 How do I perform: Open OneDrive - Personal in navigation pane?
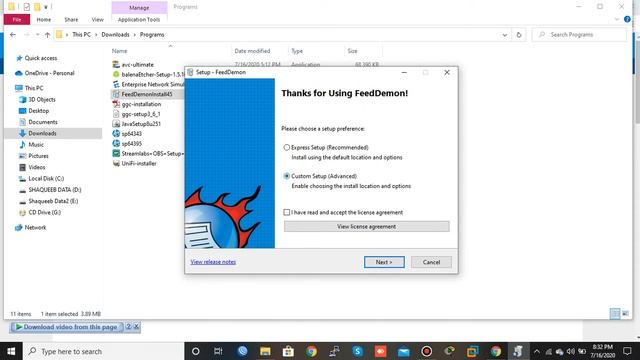tap(49, 73)
